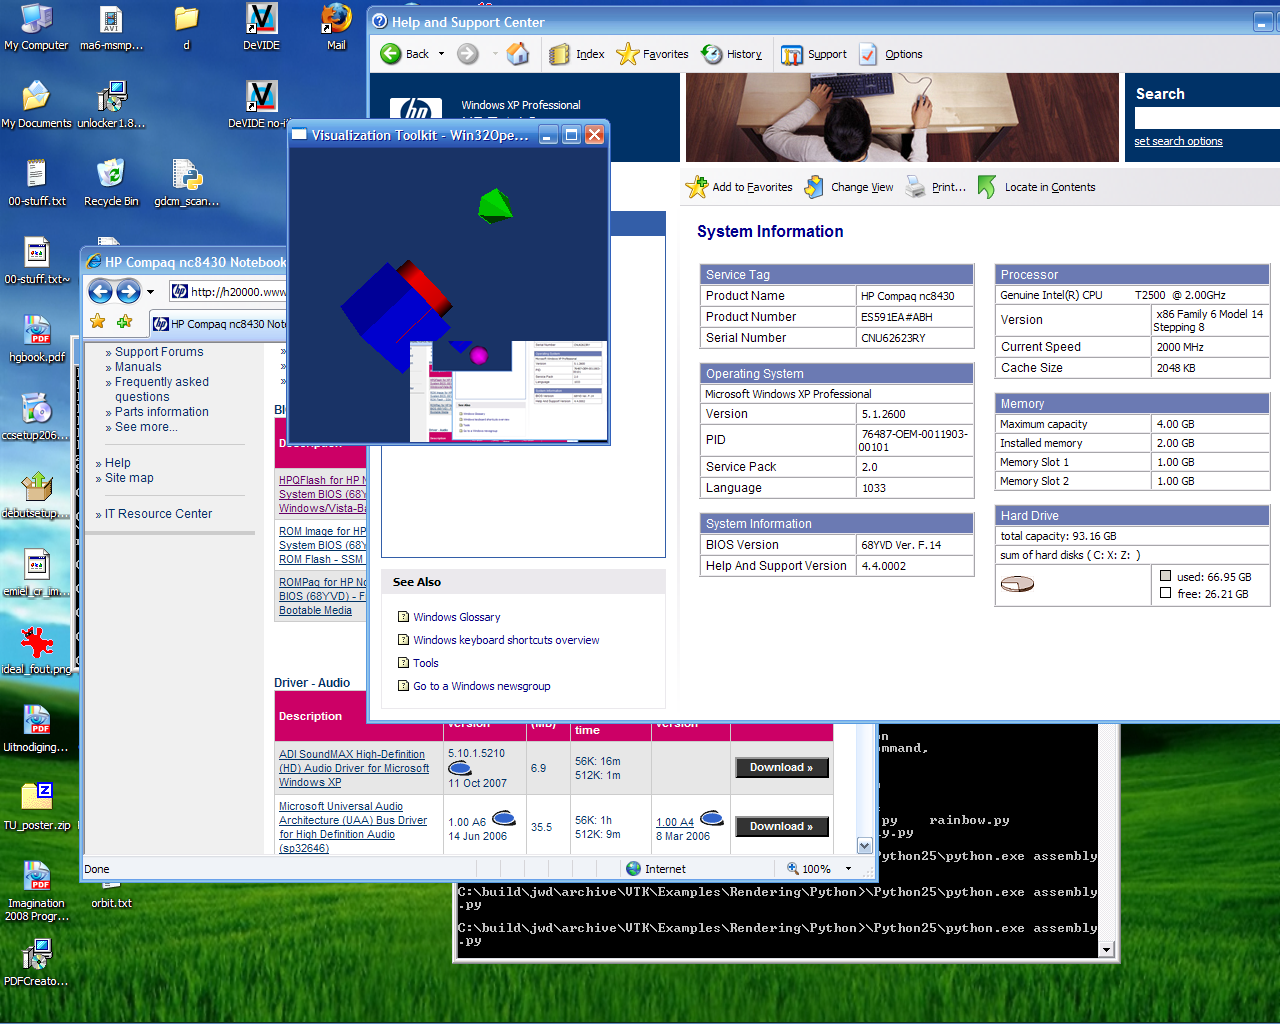The image size is (1280, 1024).
Task: Open Go to a Windows newsgroup link
Action: [x=481, y=686]
